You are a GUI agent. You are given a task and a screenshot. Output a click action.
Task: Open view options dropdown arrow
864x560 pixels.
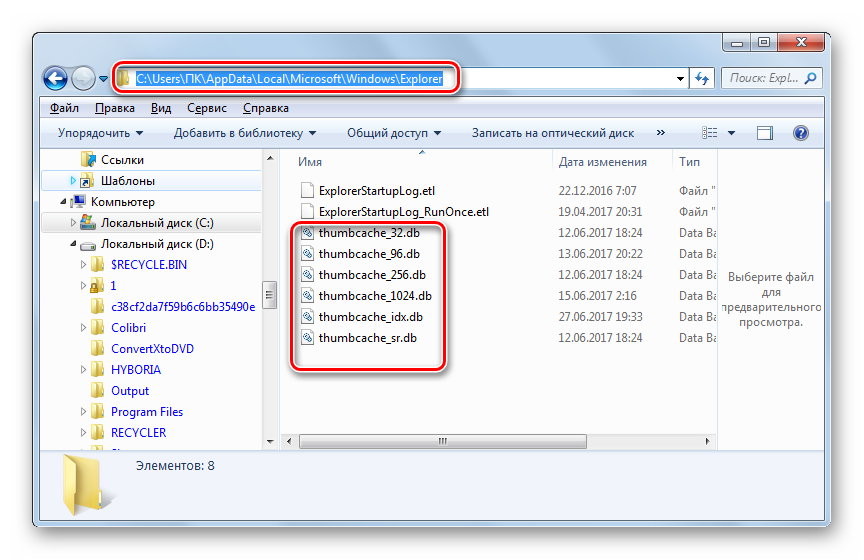click(731, 133)
